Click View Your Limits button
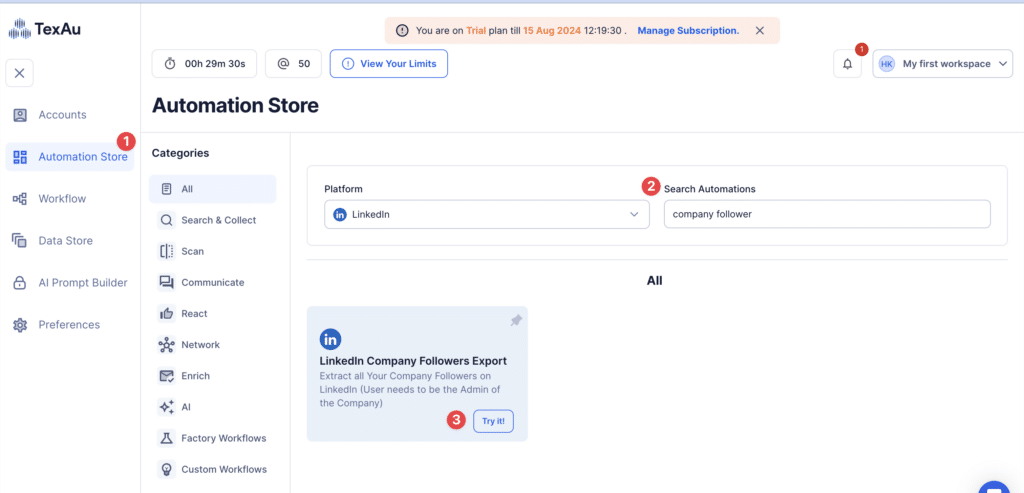Image resolution: width=1024 pixels, height=493 pixels. coord(389,64)
